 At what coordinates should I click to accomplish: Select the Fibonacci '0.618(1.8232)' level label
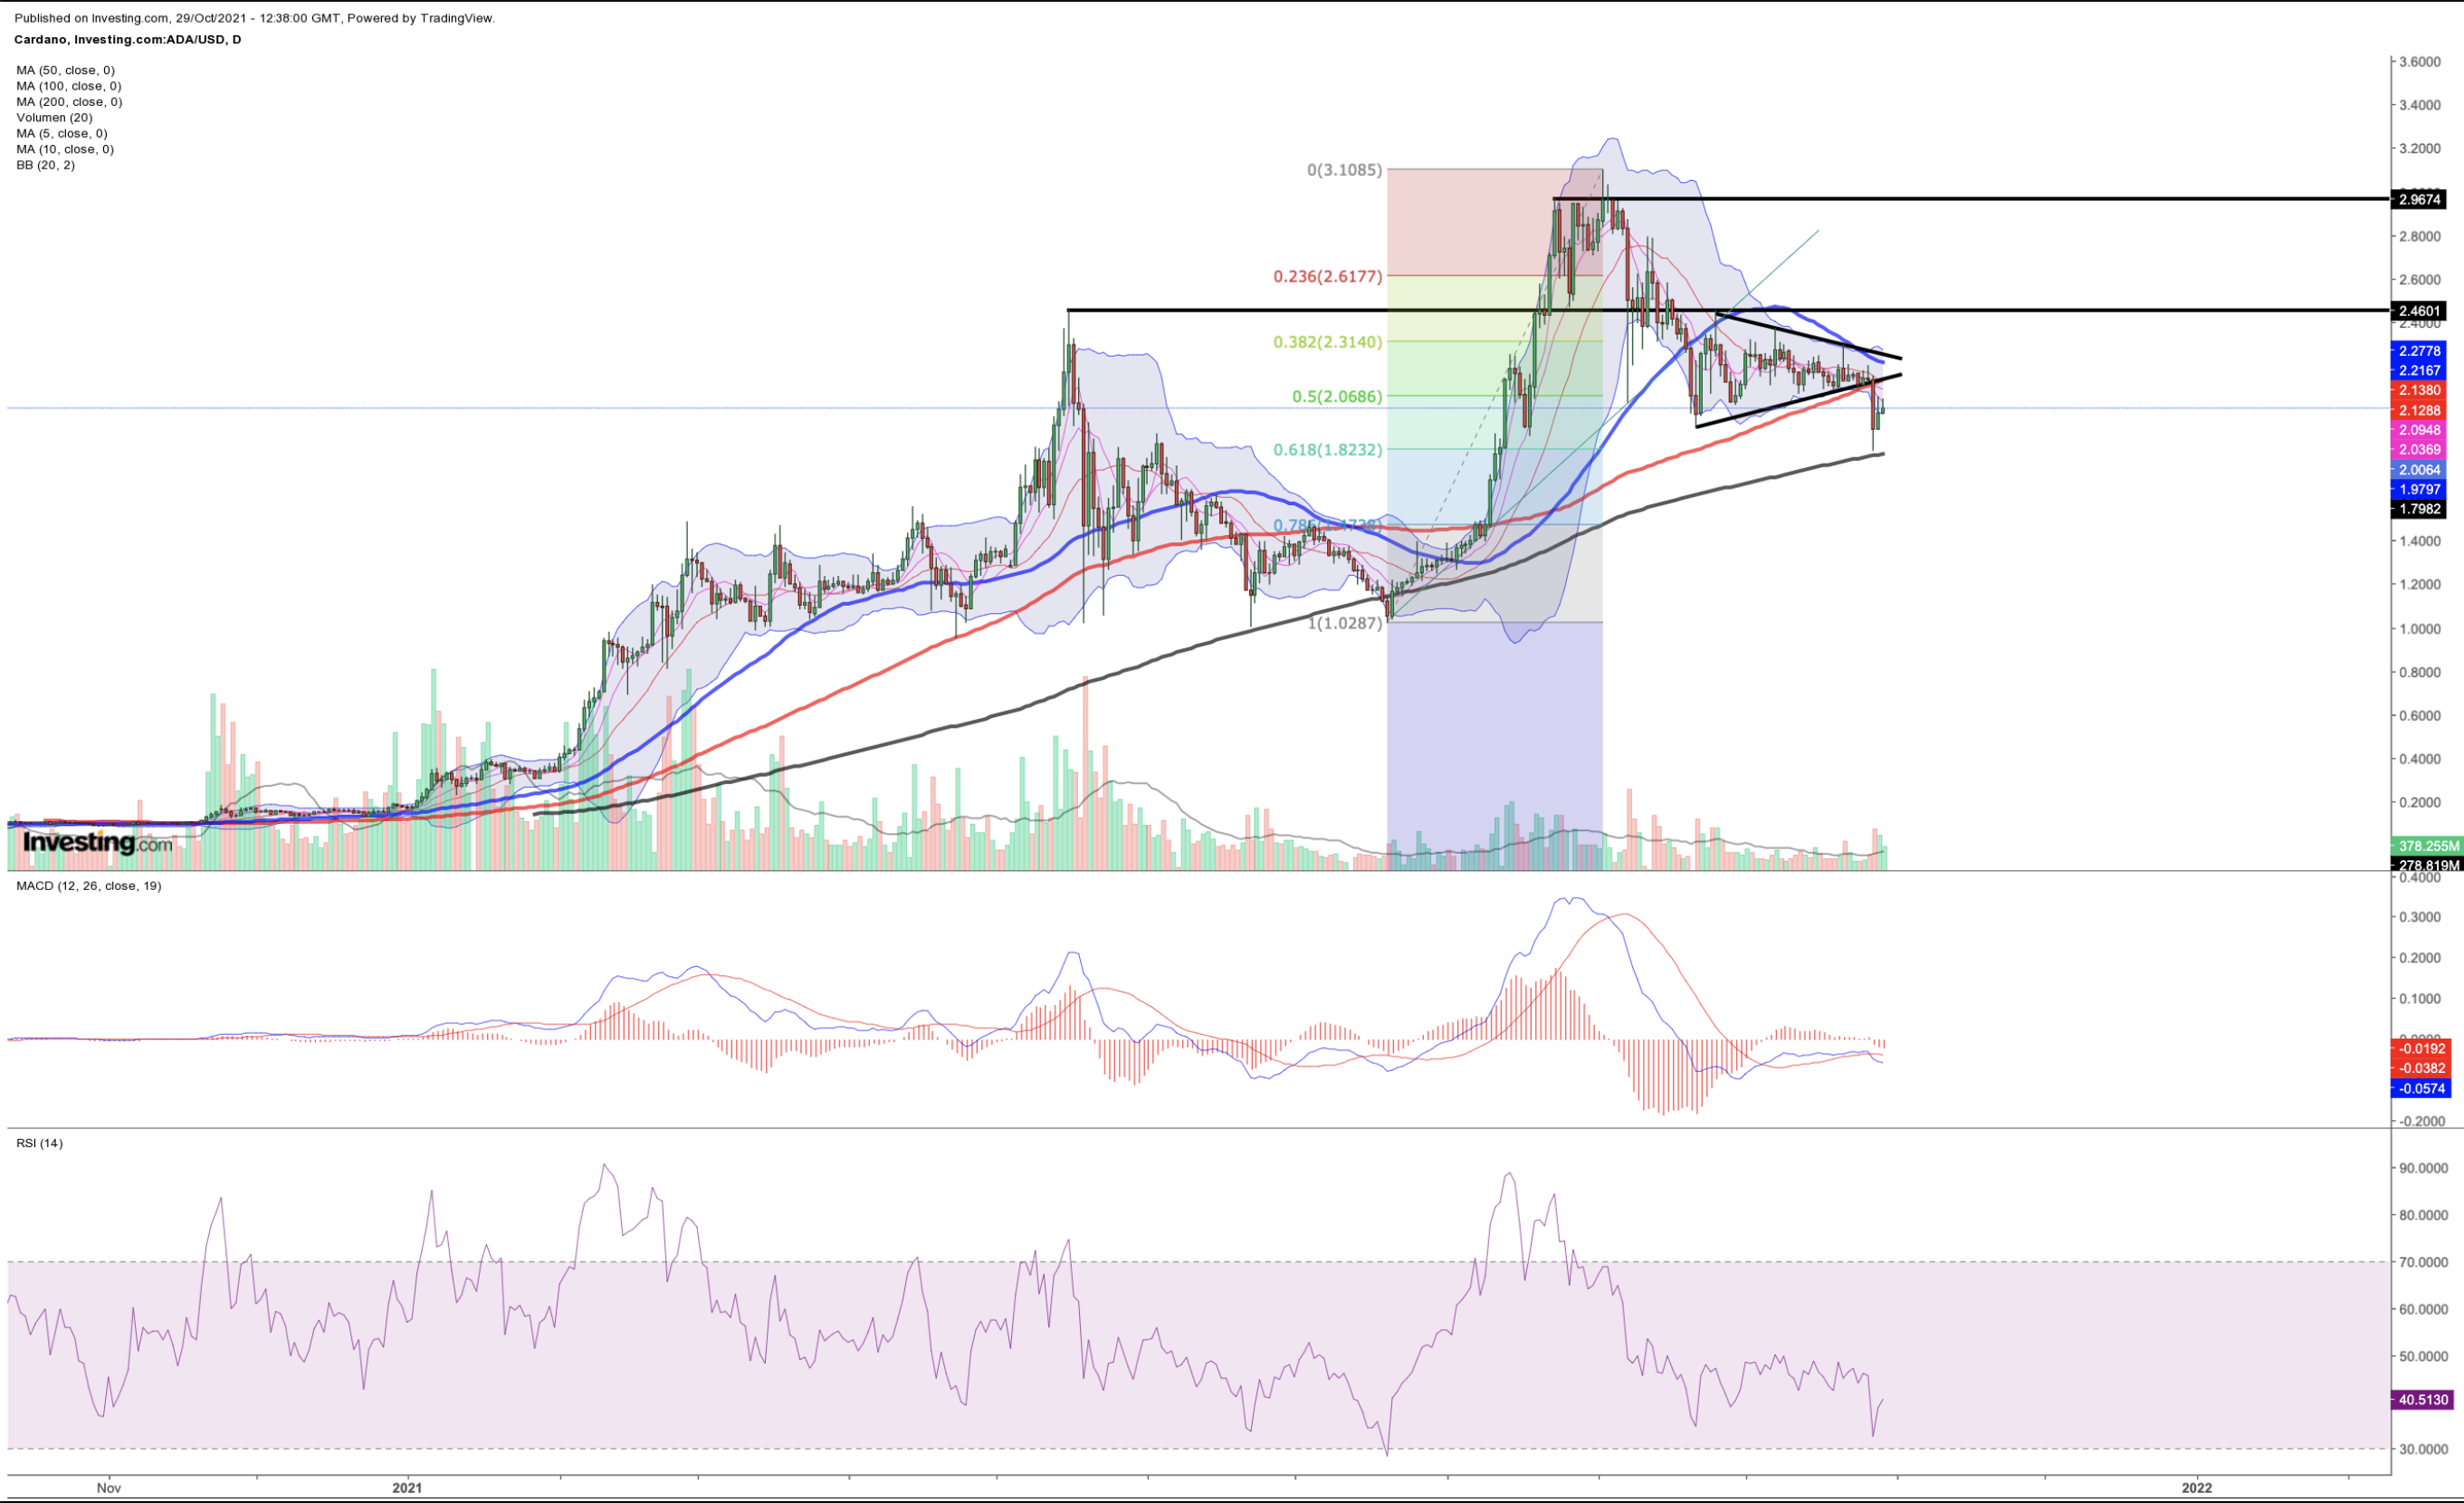1328,450
